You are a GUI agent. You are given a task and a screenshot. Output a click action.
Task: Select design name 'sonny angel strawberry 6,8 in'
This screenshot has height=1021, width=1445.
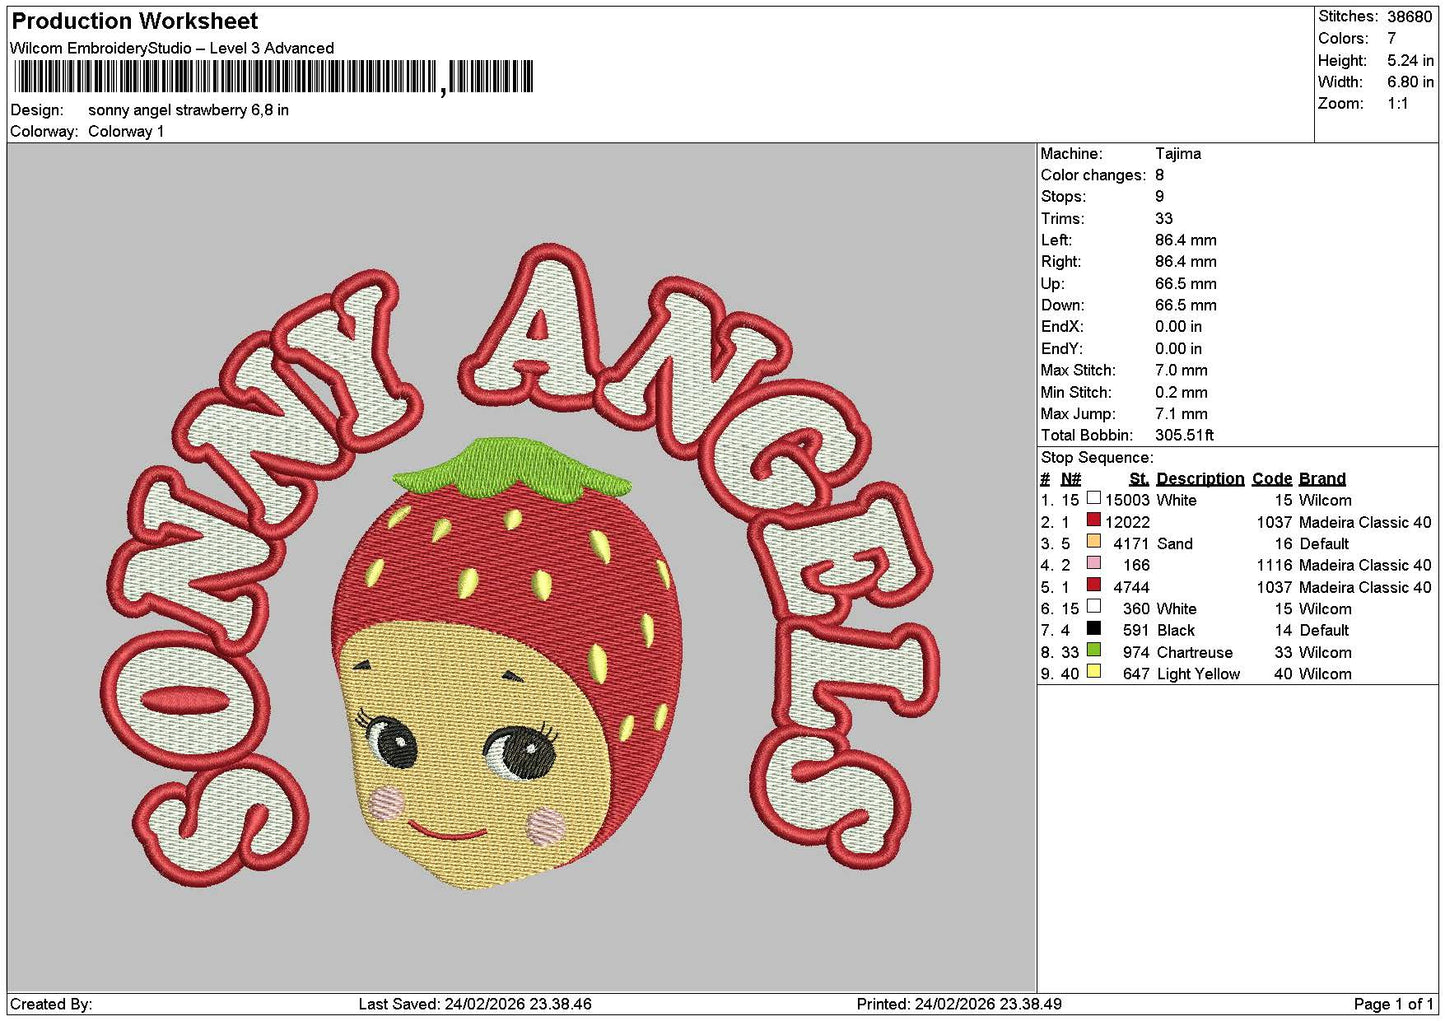(188, 110)
